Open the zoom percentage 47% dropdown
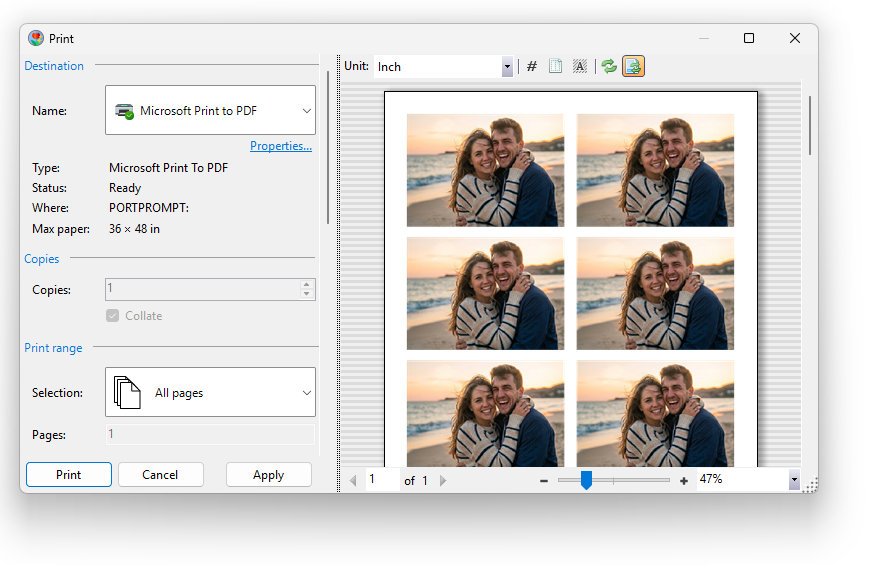Image resolution: width=875 pixels, height=565 pixels. pyautogui.click(x=794, y=480)
